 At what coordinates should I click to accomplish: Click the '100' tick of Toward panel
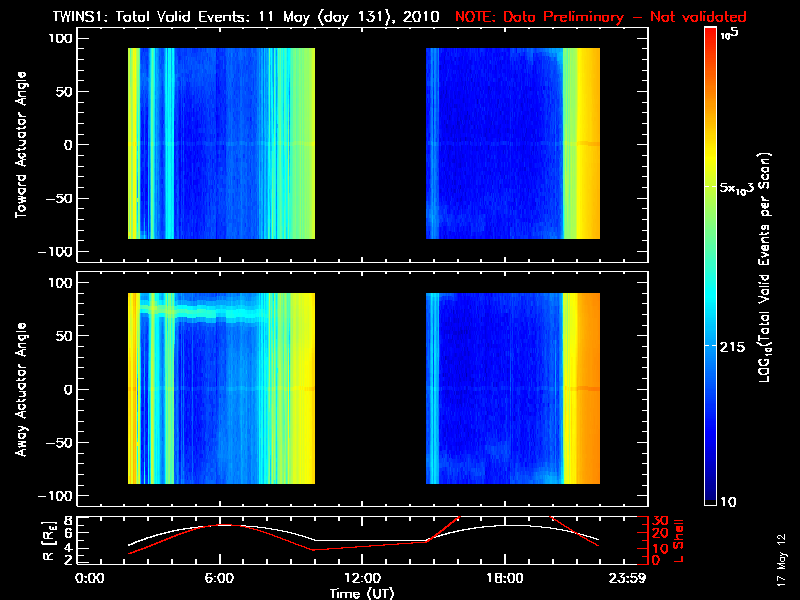(x=61, y=38)
